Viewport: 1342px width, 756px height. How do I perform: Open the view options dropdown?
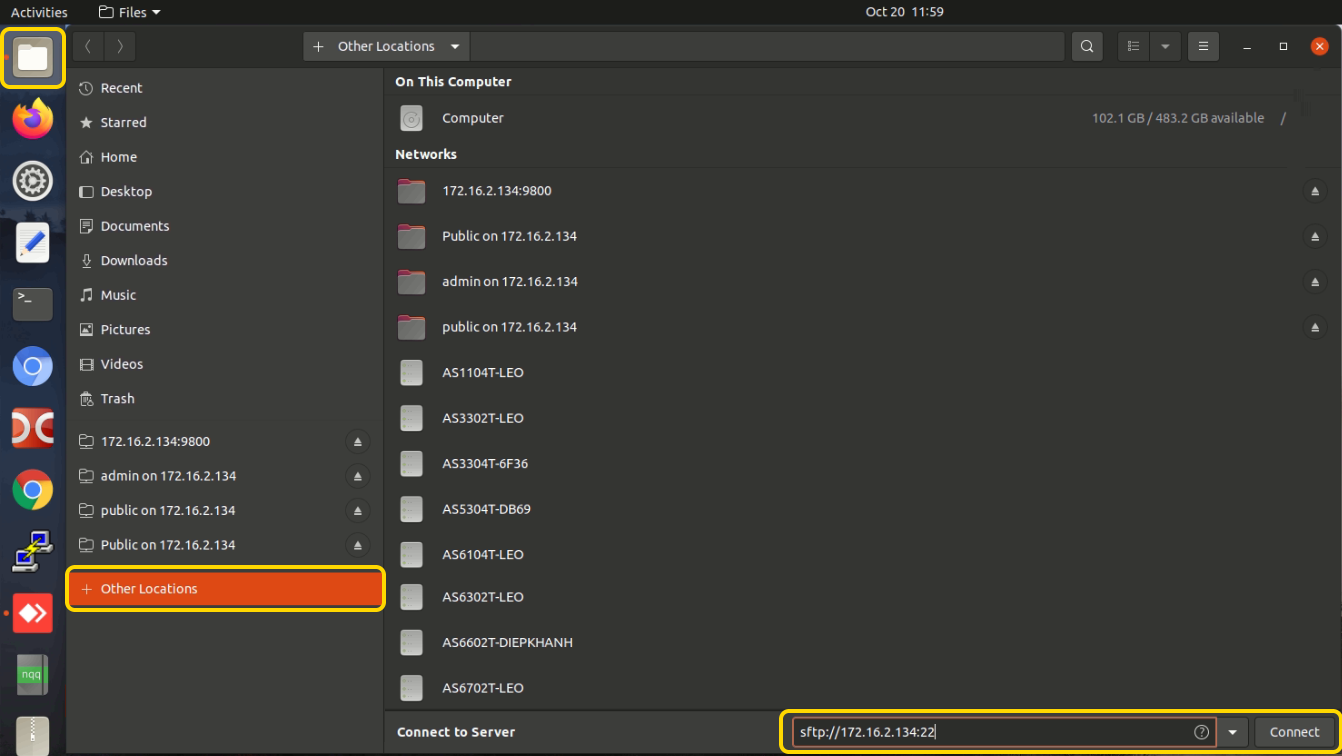1166,46
